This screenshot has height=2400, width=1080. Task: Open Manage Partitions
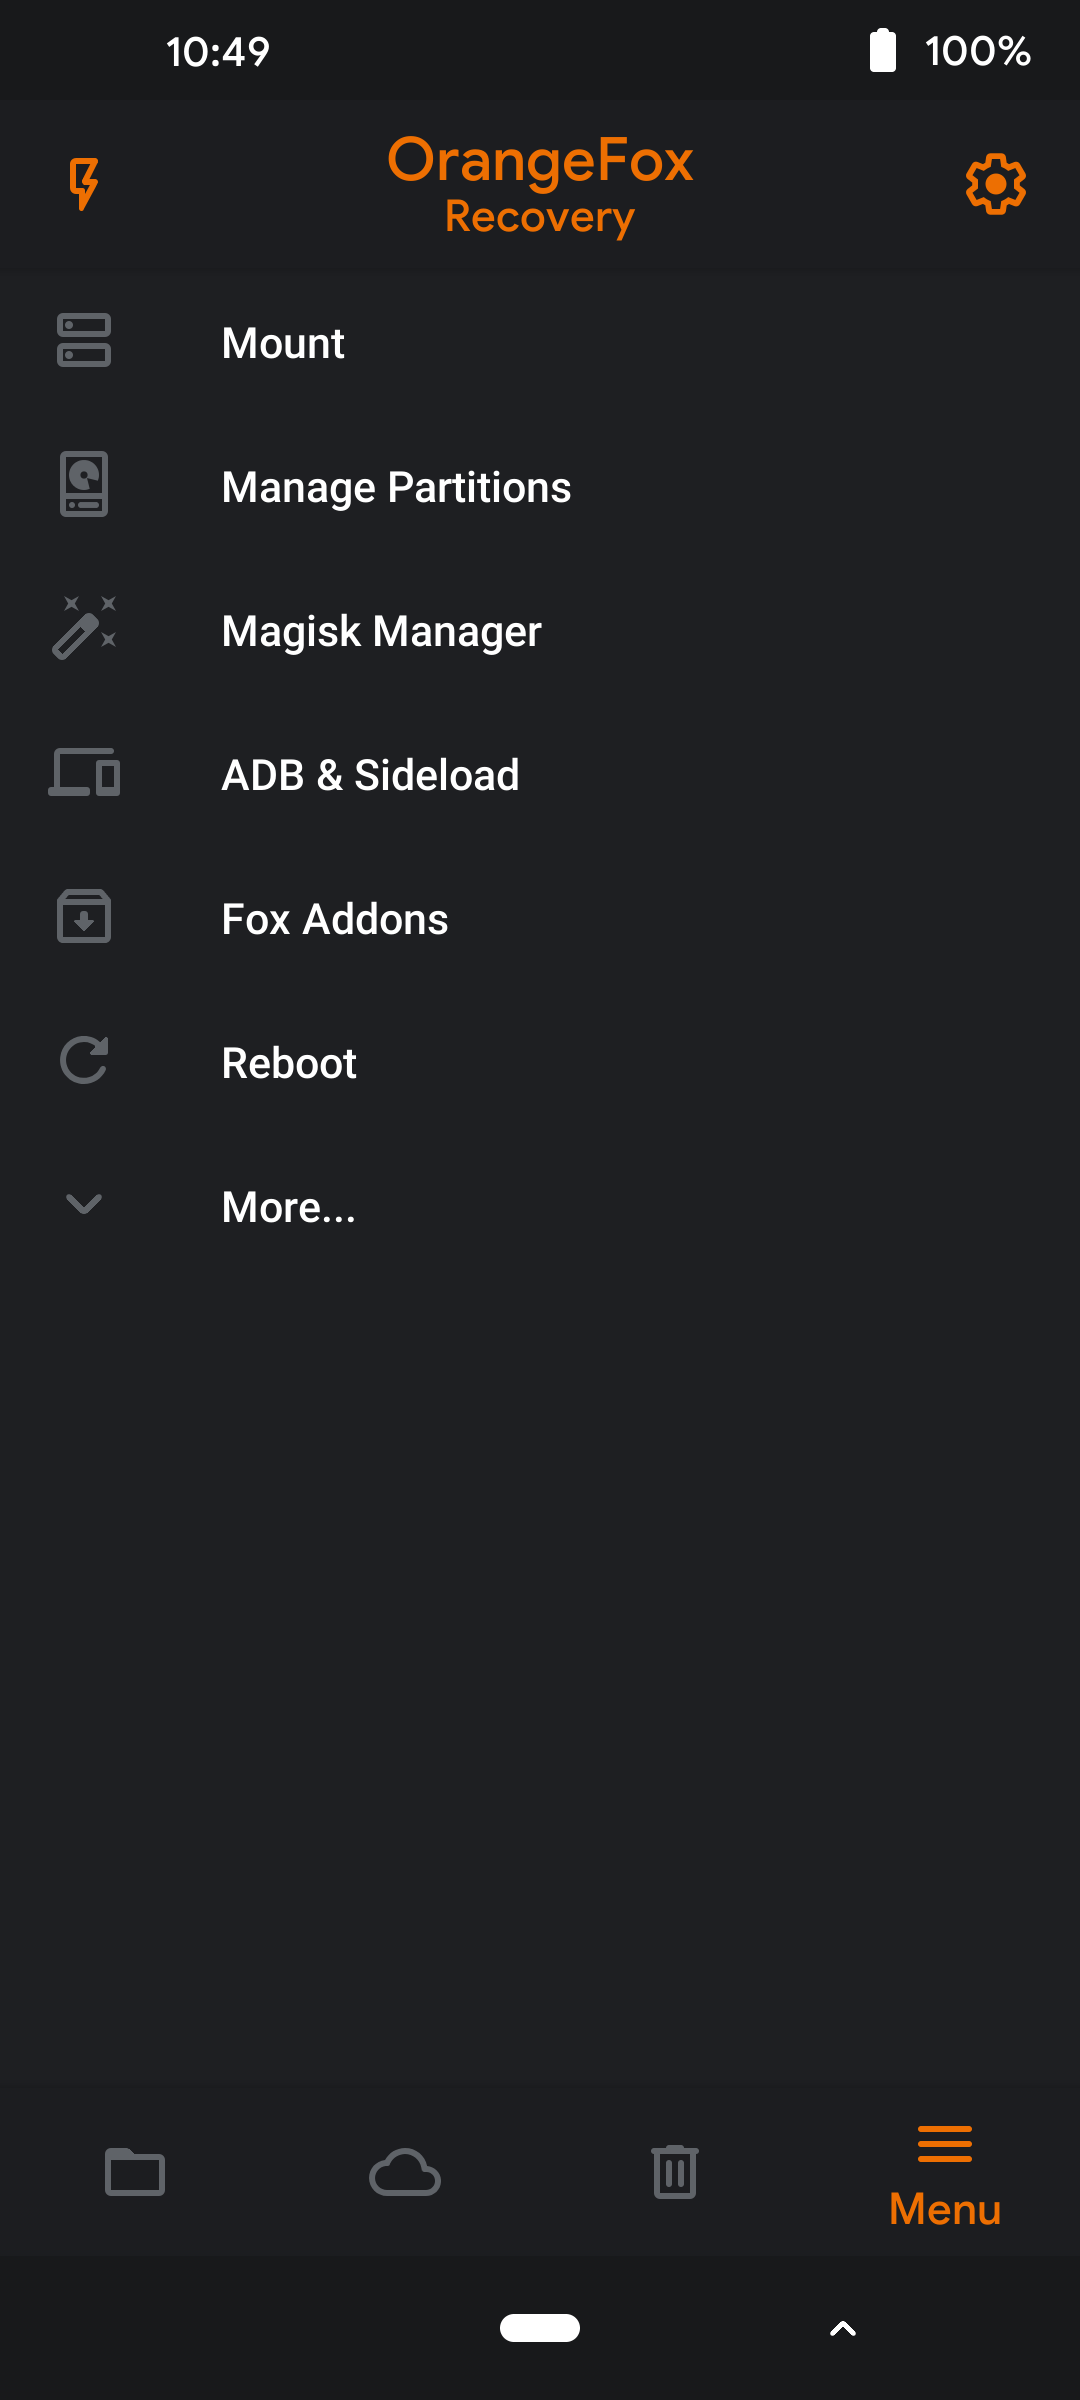396,487
